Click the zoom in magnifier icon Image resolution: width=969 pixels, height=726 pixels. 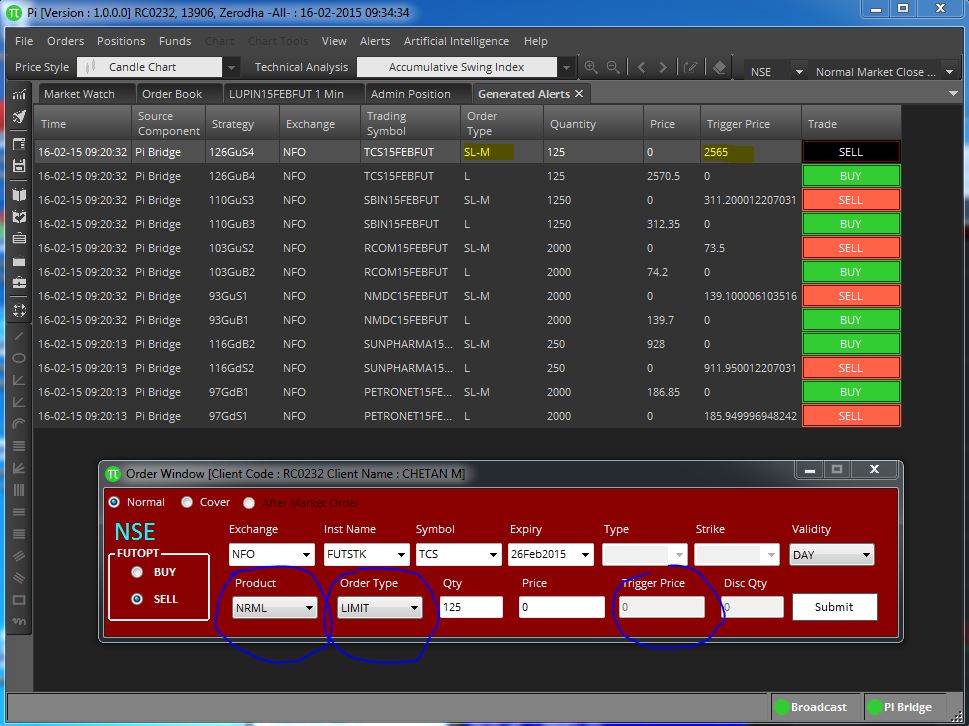(x=591, y=67)
